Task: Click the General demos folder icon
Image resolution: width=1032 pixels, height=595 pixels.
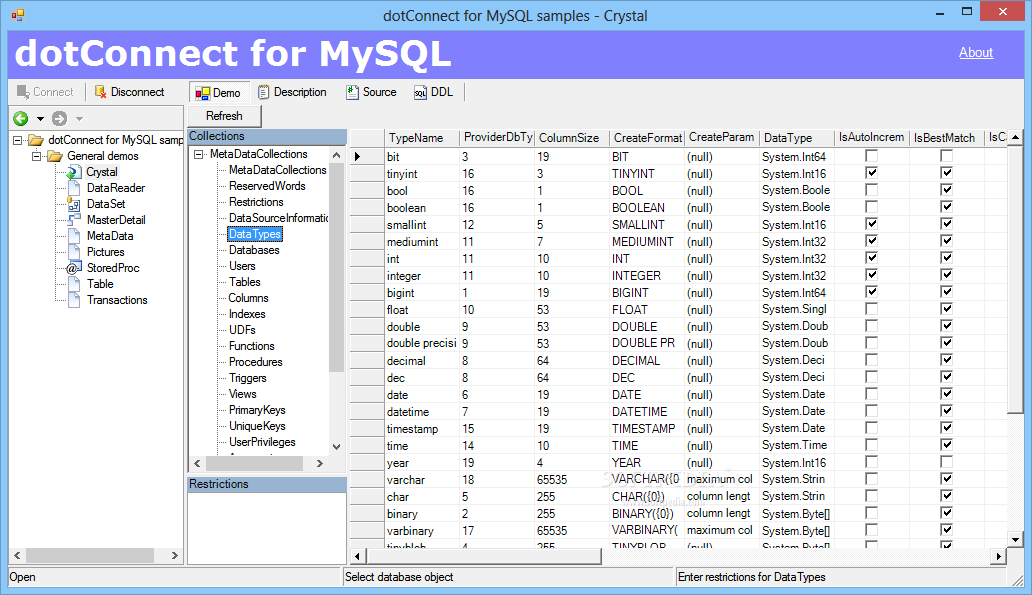Action: (x=55, y=156)
